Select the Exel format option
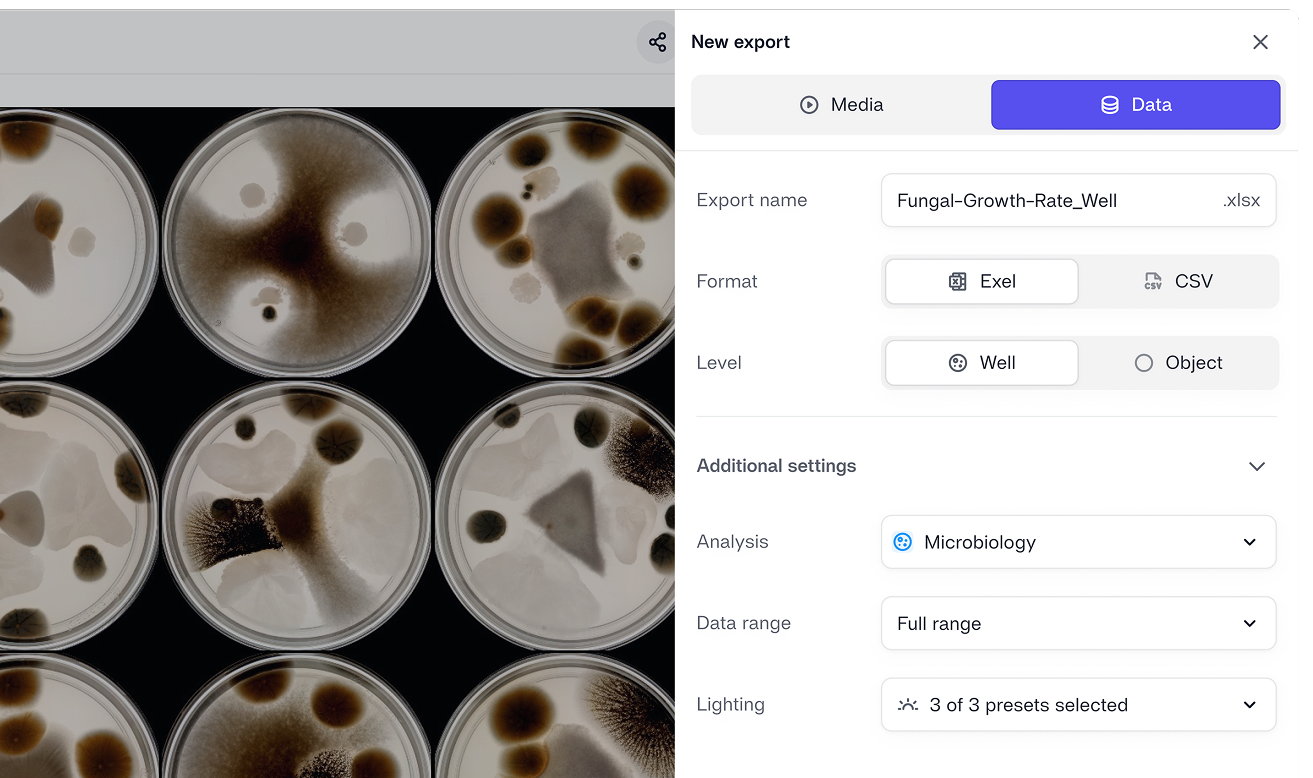 [982, 282]
